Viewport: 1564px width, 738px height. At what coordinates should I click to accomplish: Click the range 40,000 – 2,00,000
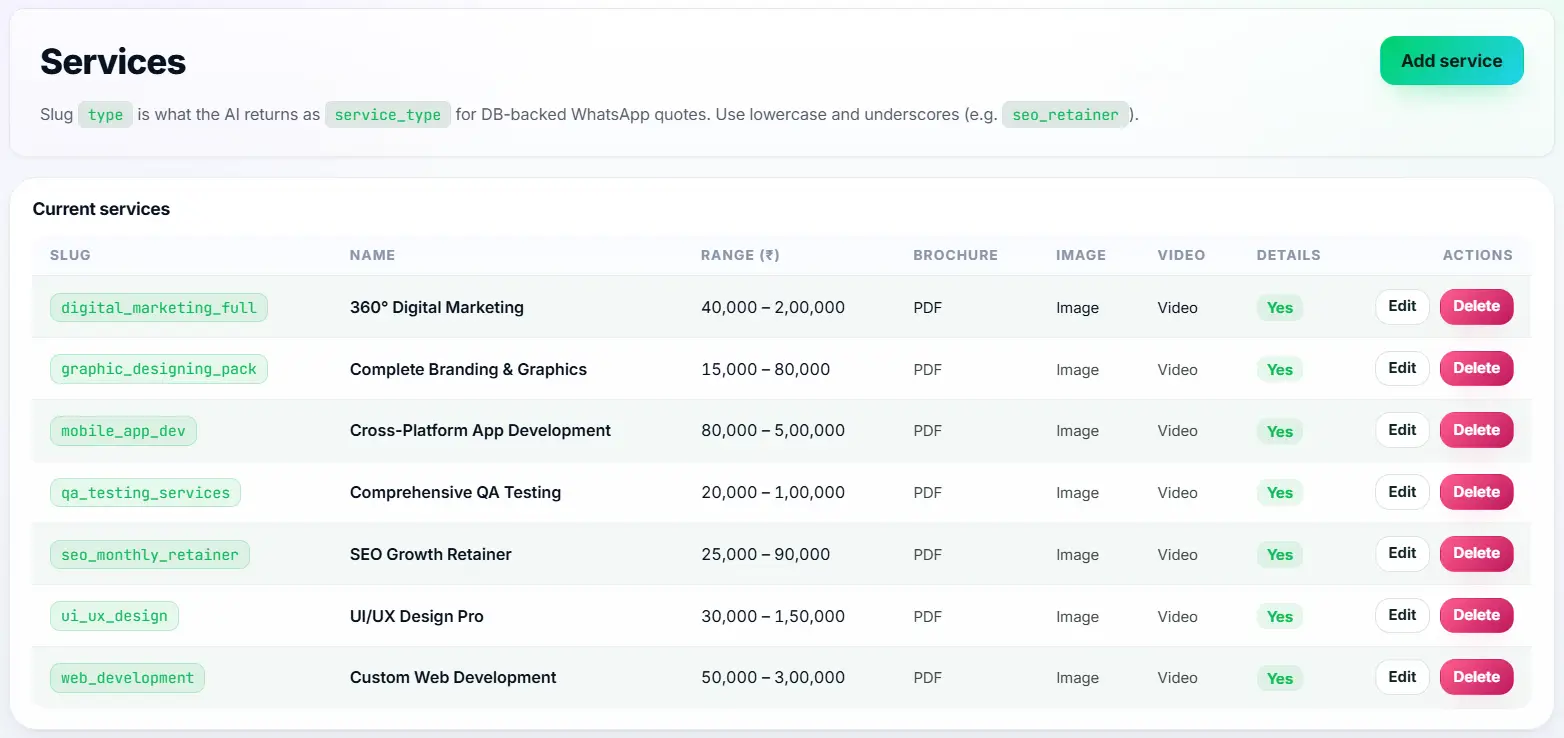point(773,307)
